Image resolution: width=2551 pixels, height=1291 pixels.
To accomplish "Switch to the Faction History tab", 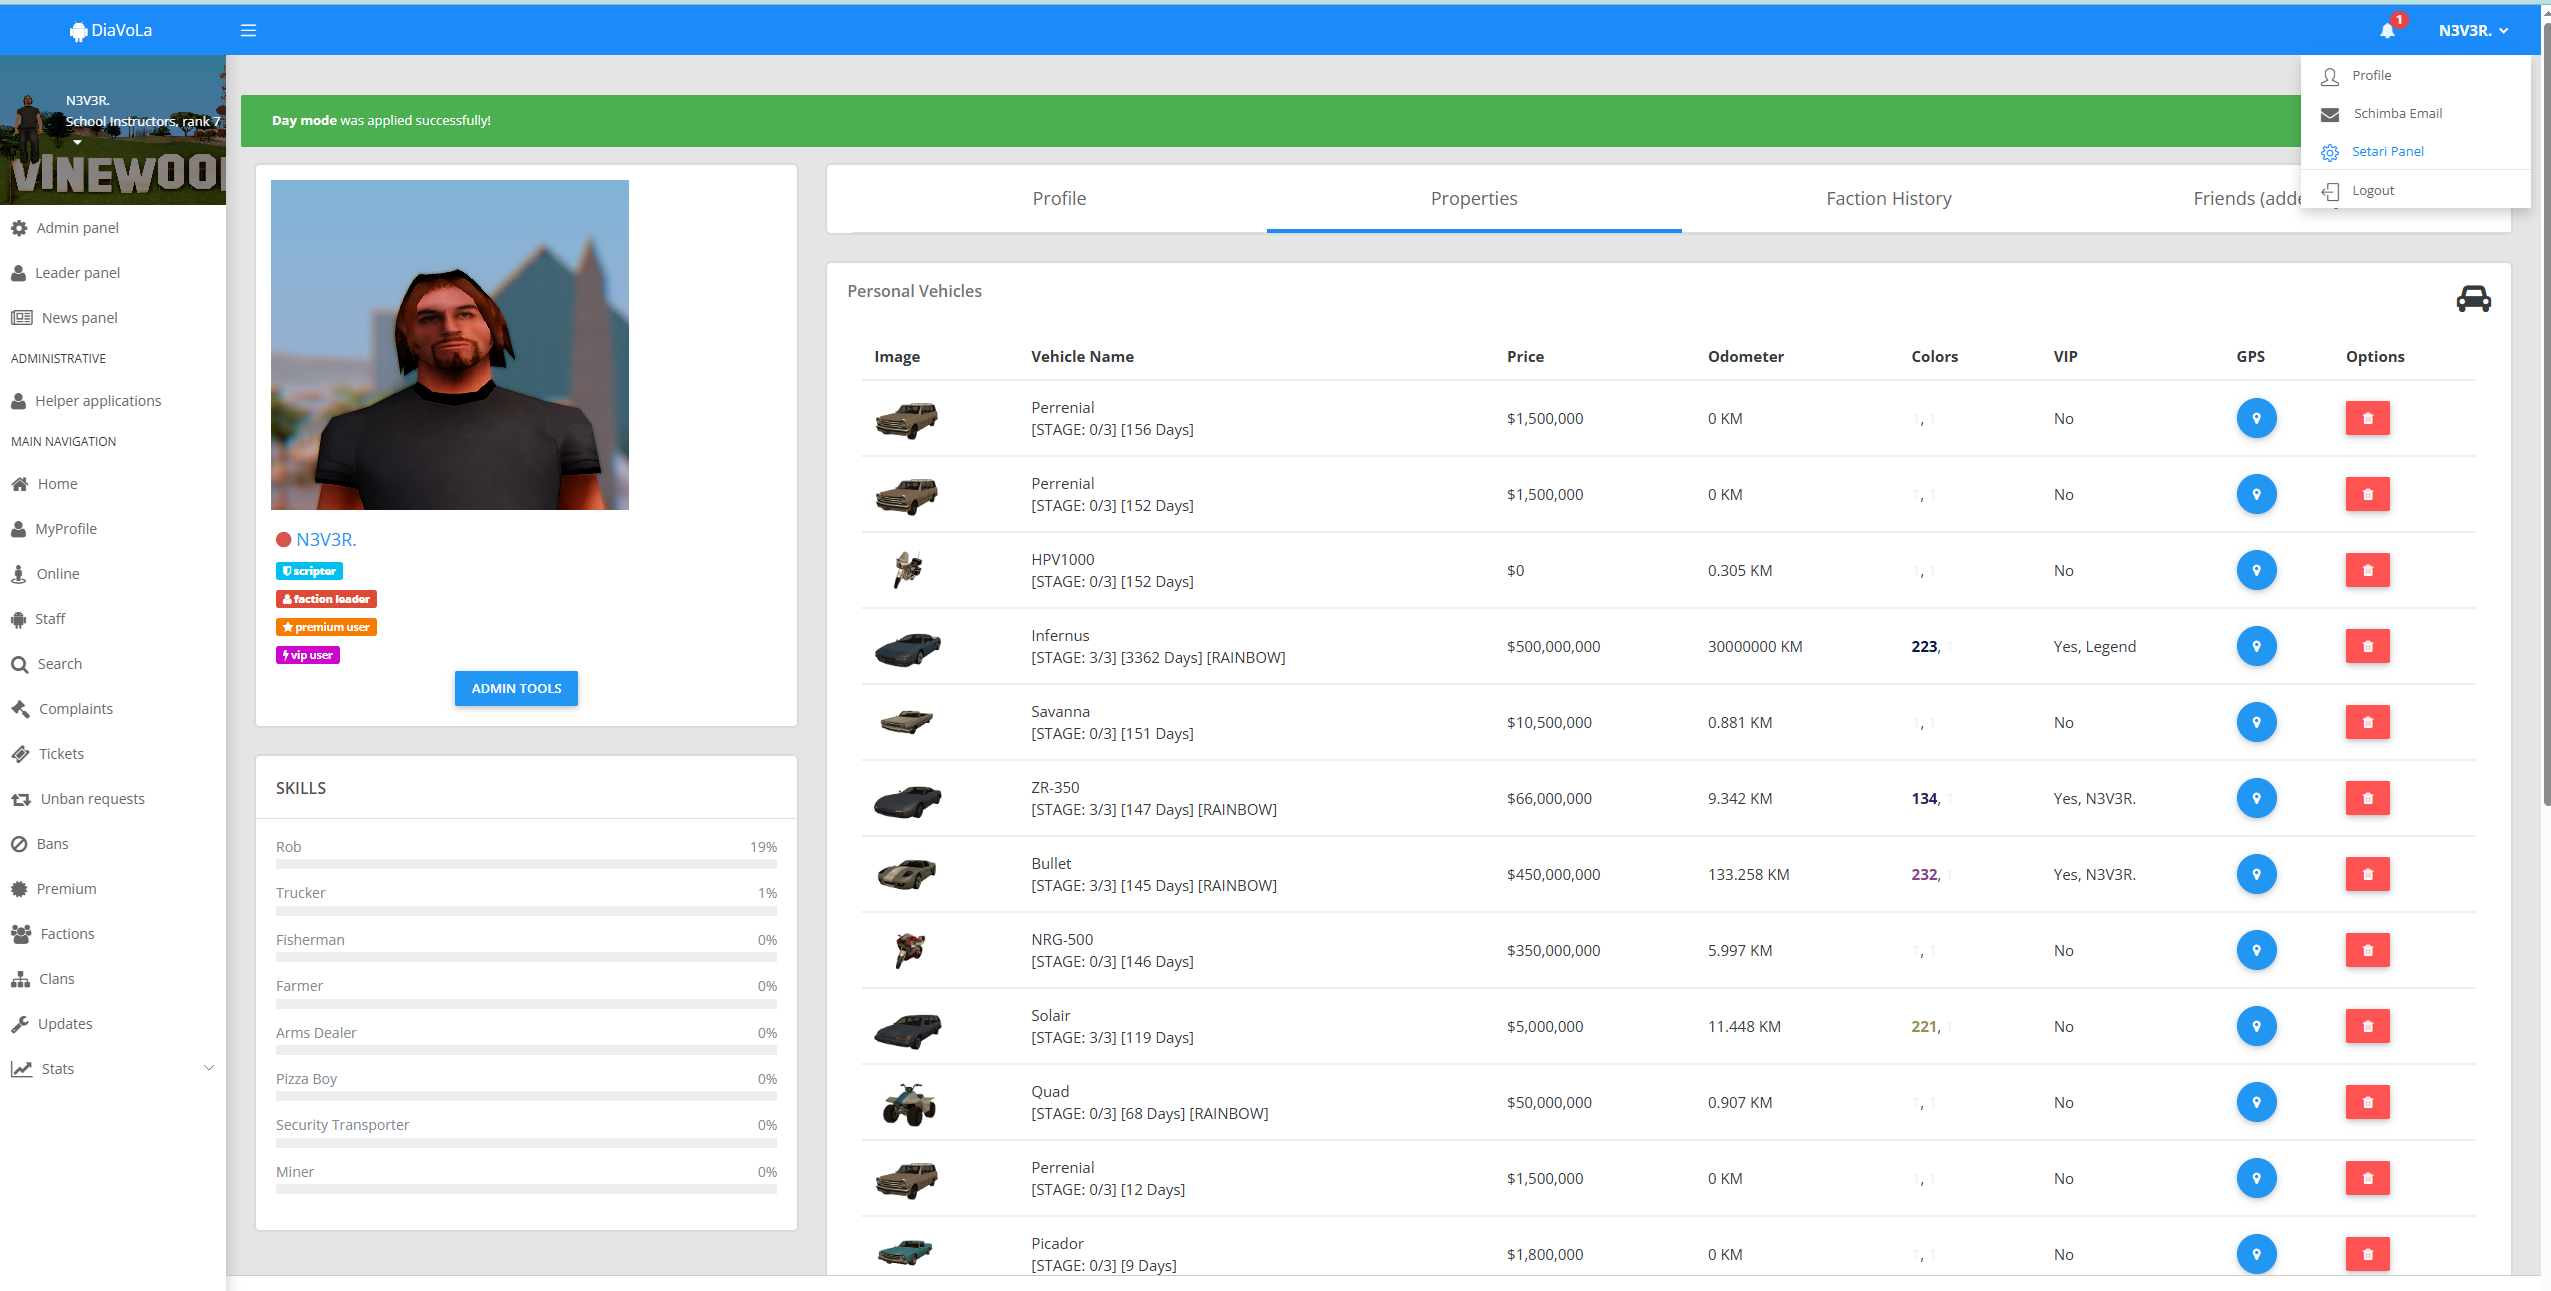I will [1887, 199].
